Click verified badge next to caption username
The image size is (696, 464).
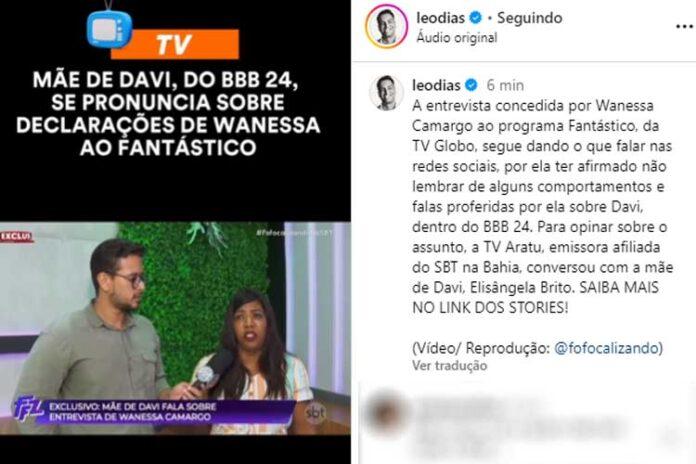(x=471, y=84)
